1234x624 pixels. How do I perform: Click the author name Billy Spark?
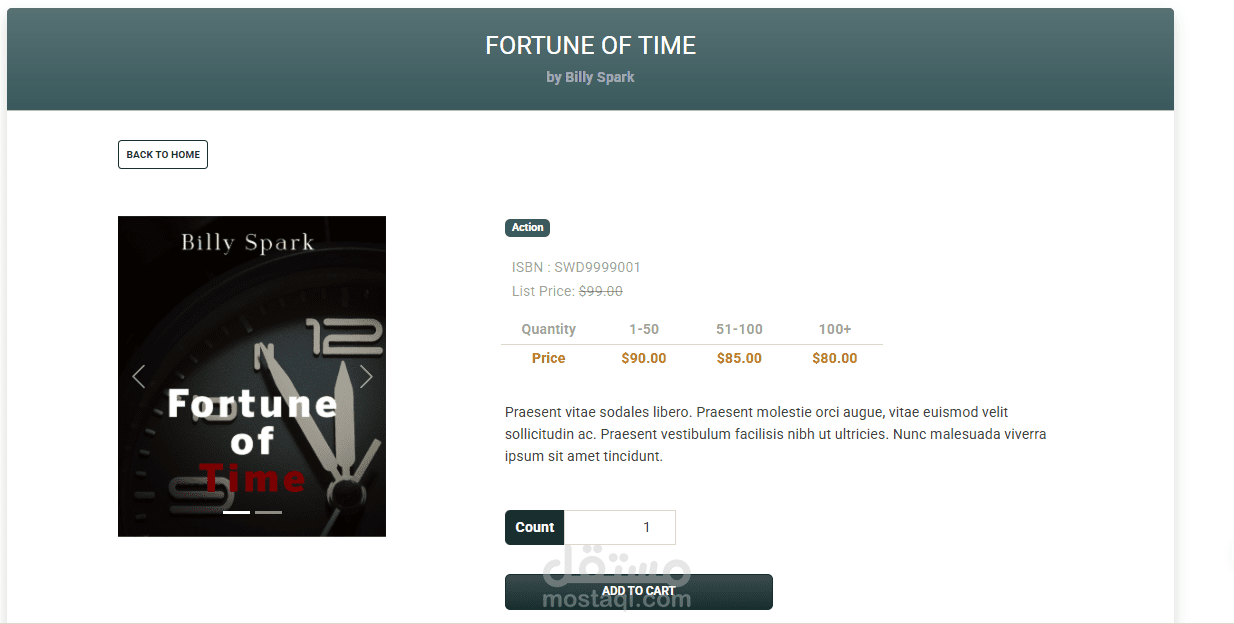pyautogui.click(x=600, y=77)
